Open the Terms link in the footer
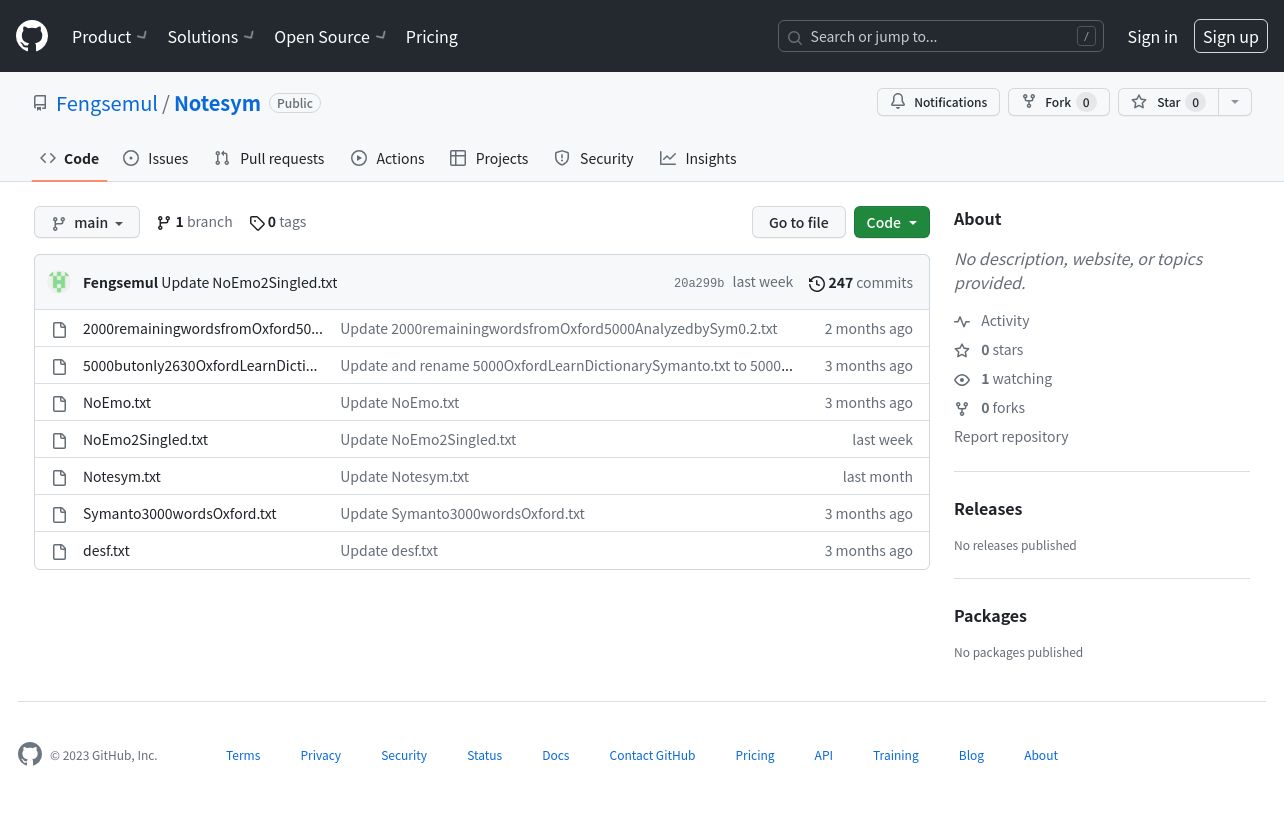The height and width of the screenshot is (816, 1284). (243, 755)
